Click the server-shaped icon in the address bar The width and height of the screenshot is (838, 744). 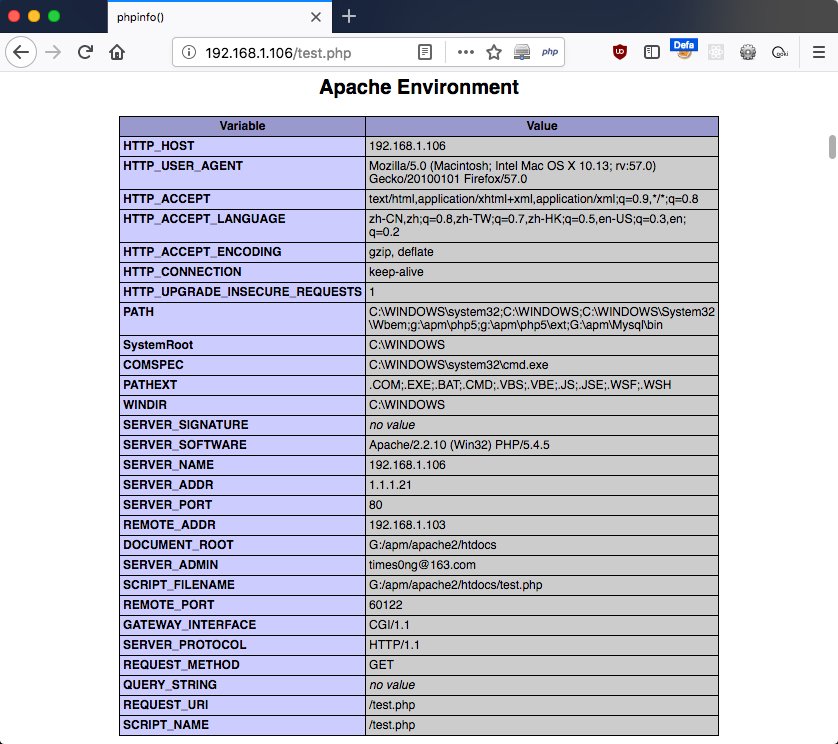click(522, 52)
